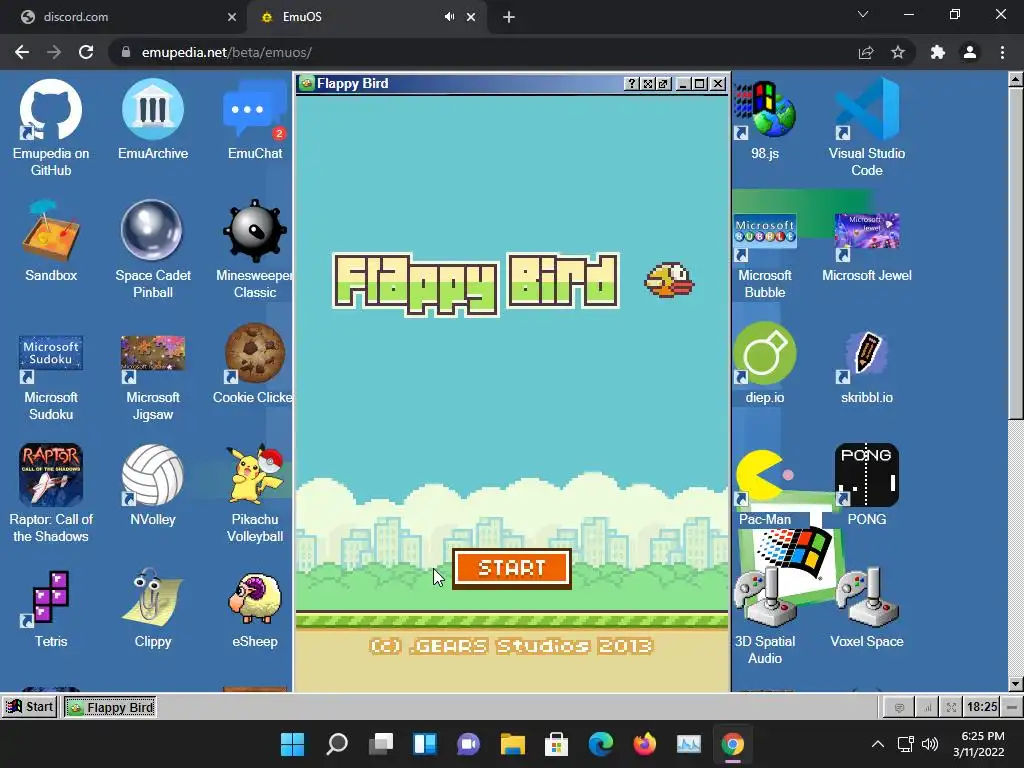Go back in browser history
1024x768 pixels.
click(x=22, y=52)
